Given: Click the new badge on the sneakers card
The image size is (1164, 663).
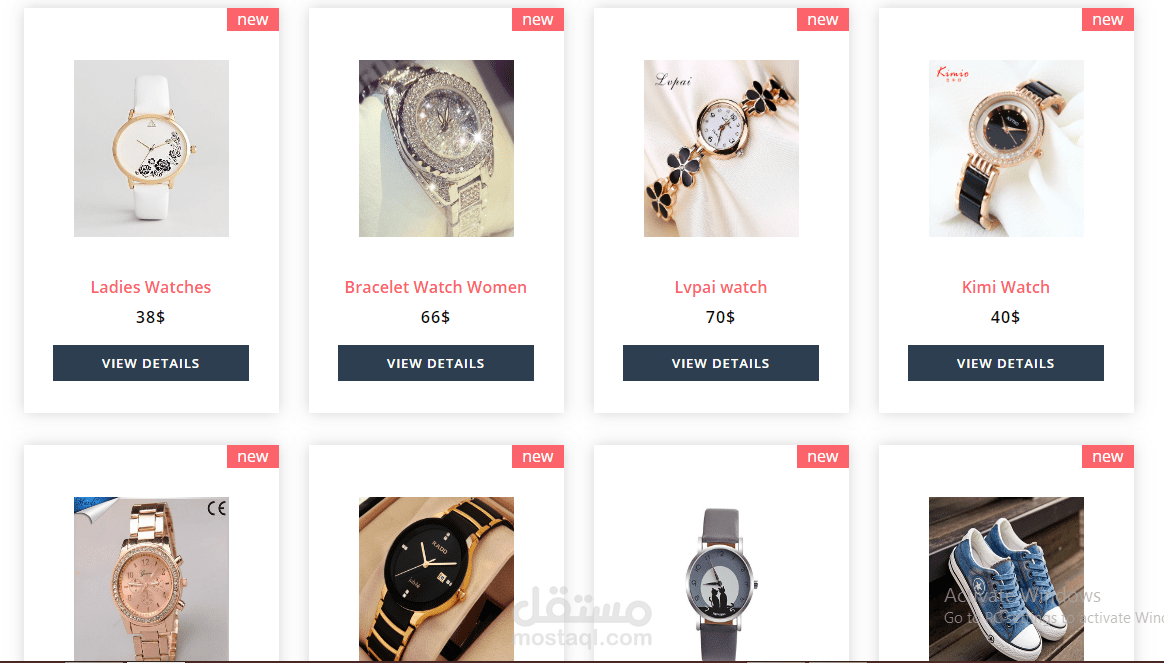Looking at the screenshot, I should 1108,457.
